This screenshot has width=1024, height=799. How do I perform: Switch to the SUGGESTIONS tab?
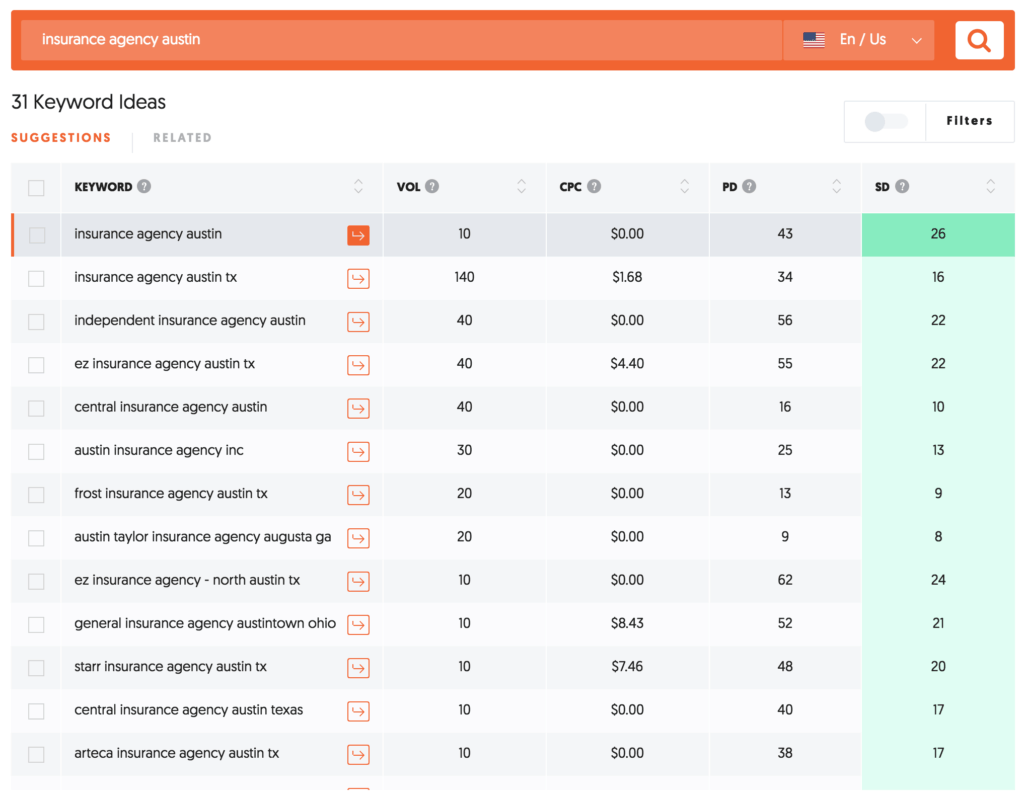61,138
